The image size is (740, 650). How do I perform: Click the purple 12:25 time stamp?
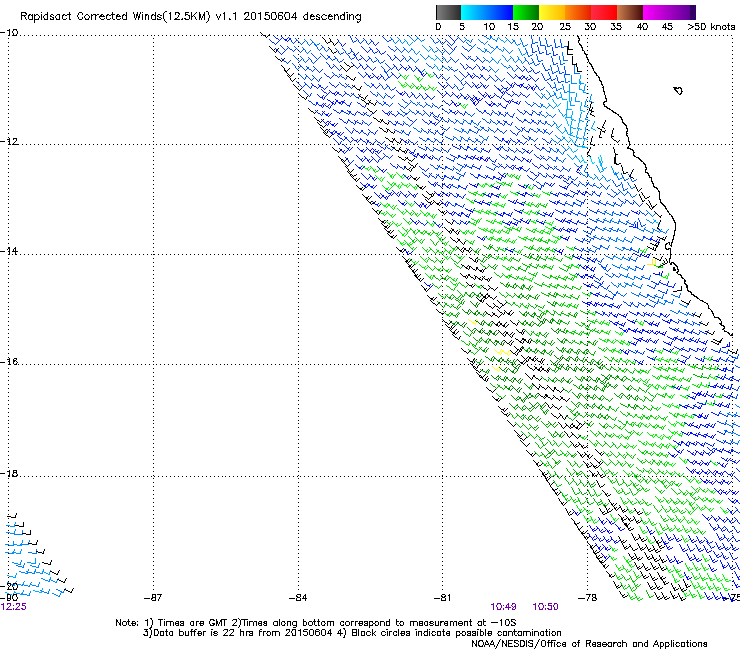(14, 607)
